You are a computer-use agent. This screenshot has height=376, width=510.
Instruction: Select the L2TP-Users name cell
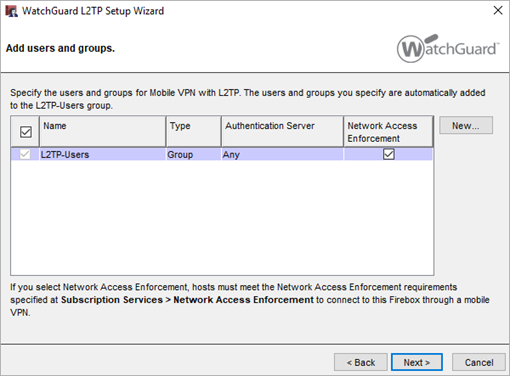103,155
